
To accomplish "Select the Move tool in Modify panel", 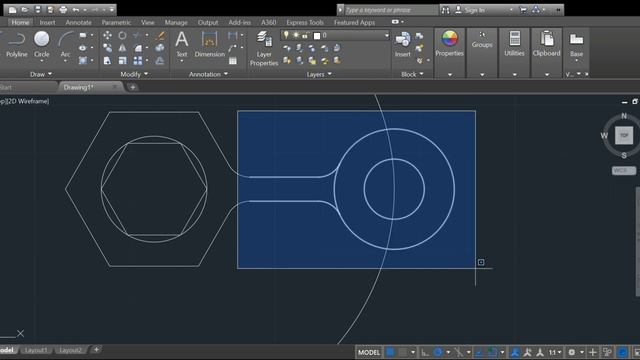I will [x=107, y=36].
